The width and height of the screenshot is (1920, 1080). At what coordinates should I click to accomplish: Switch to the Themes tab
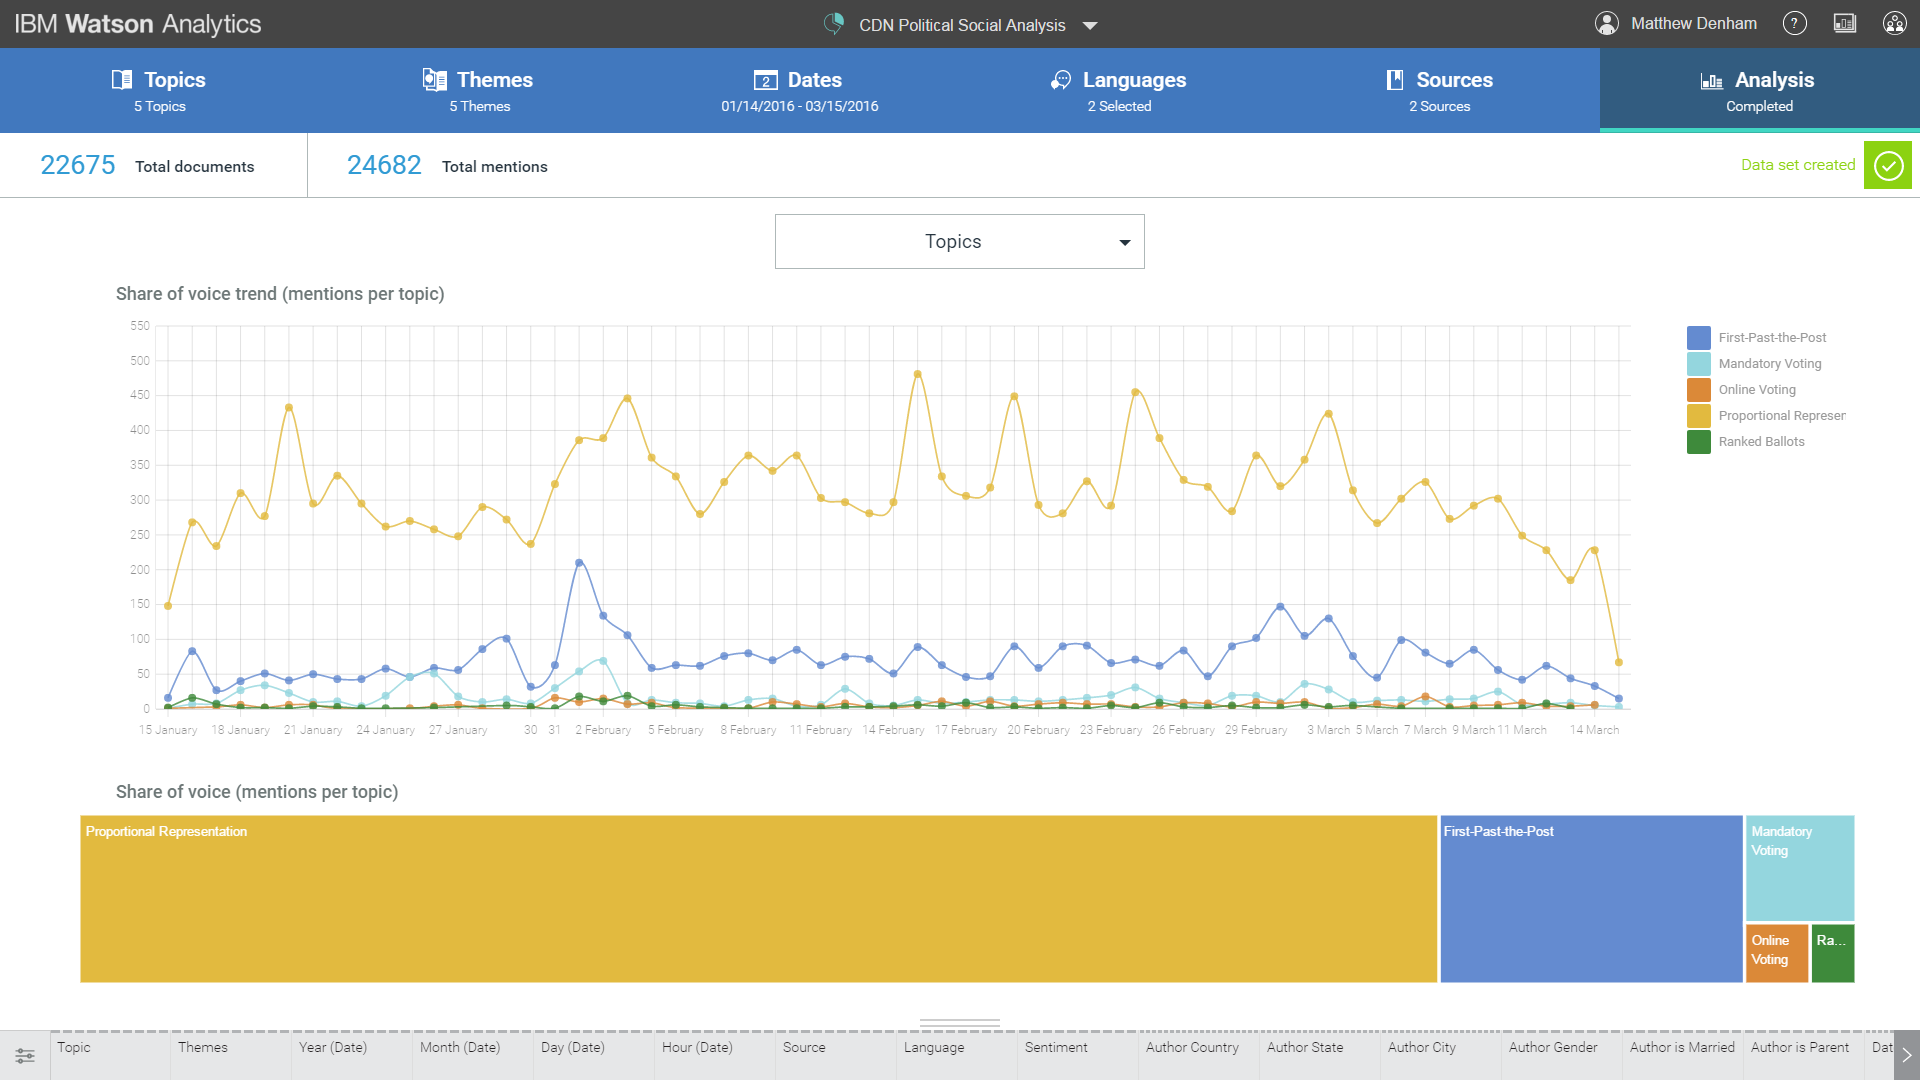[480, 90]
